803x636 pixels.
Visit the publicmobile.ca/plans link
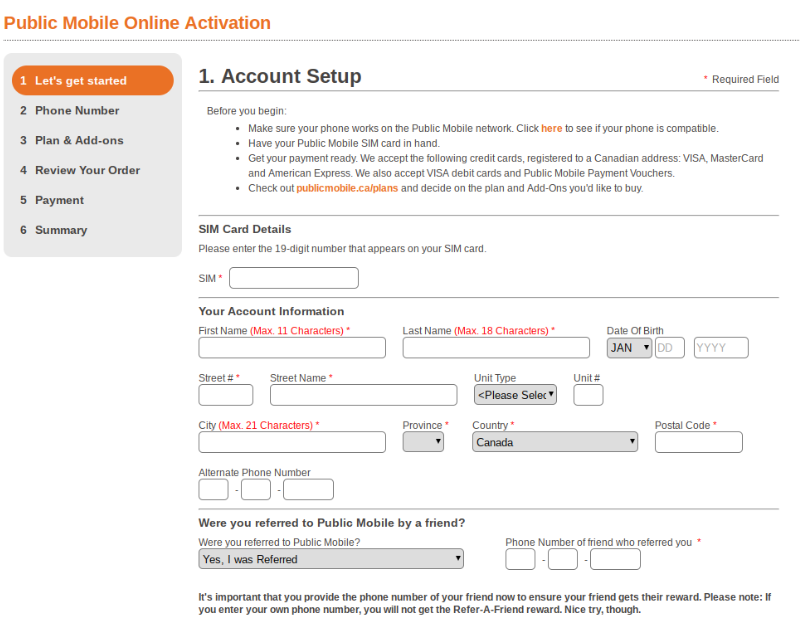pyautogui.click(x=347, y=188)
